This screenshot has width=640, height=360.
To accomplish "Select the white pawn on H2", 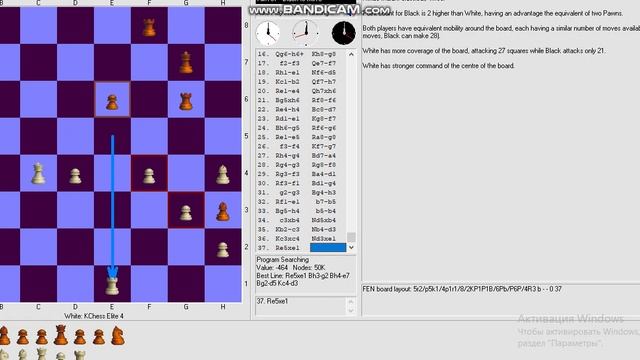I will [223, 250].
